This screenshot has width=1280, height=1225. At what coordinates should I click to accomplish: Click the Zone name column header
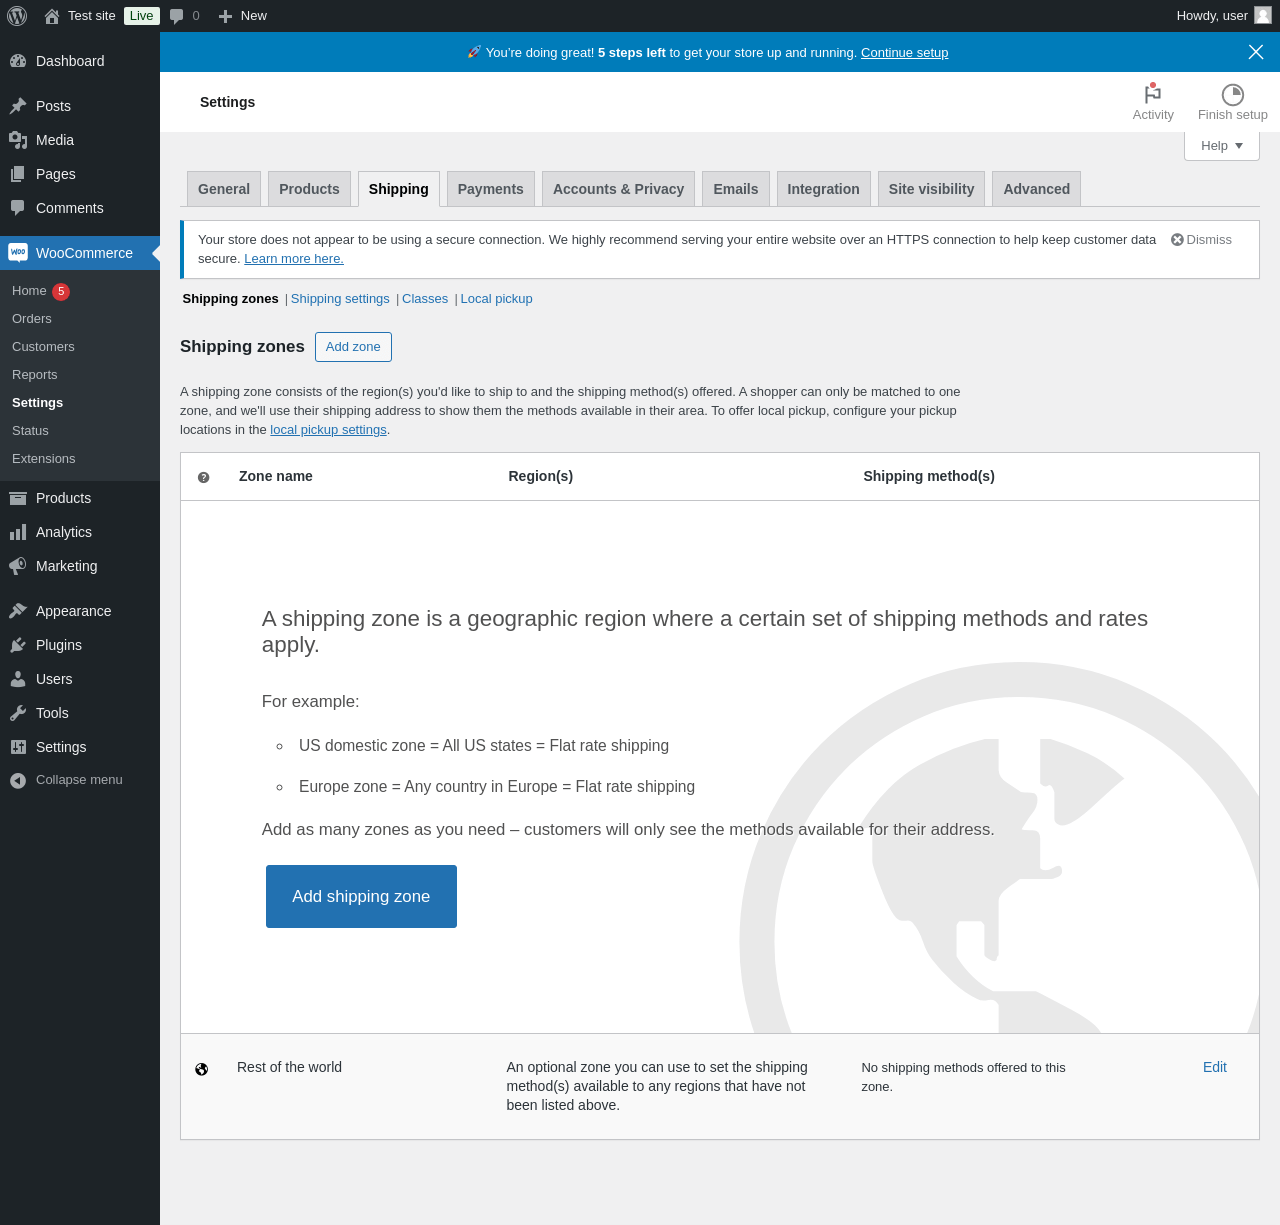click(276, 476)
